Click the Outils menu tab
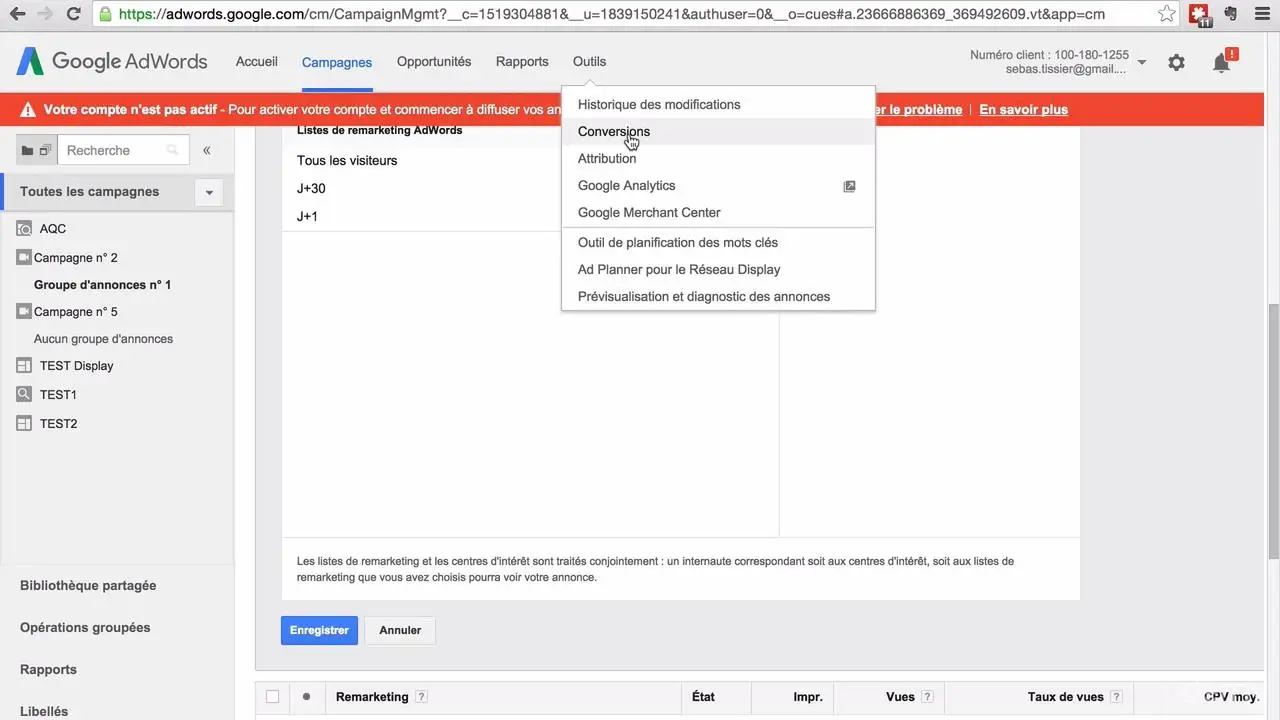The height and width of the screenshot is (720, 1280). click(589, 62)
